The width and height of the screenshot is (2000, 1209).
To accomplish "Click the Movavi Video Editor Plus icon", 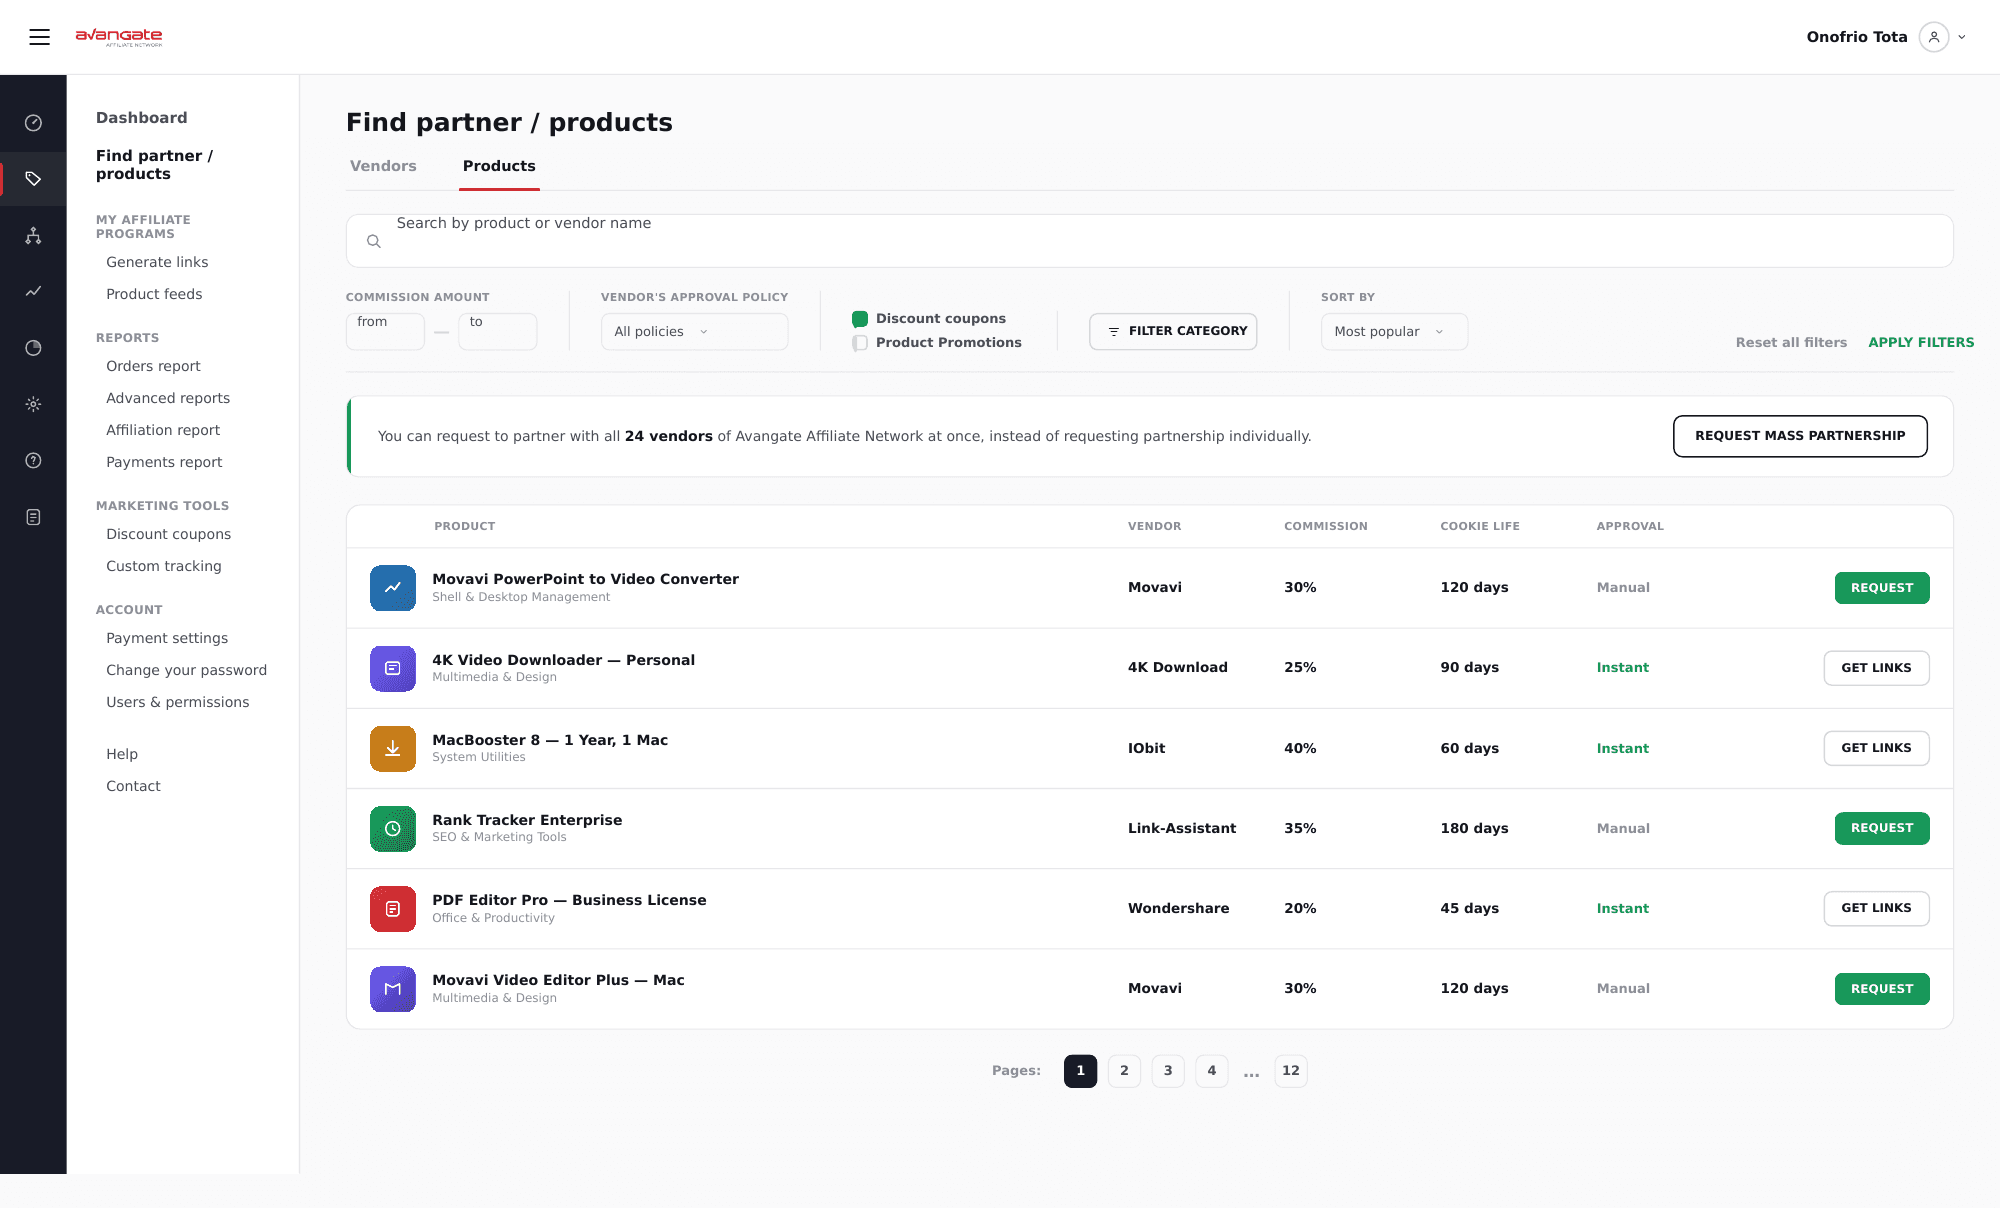I will click(x=393, y=989).
